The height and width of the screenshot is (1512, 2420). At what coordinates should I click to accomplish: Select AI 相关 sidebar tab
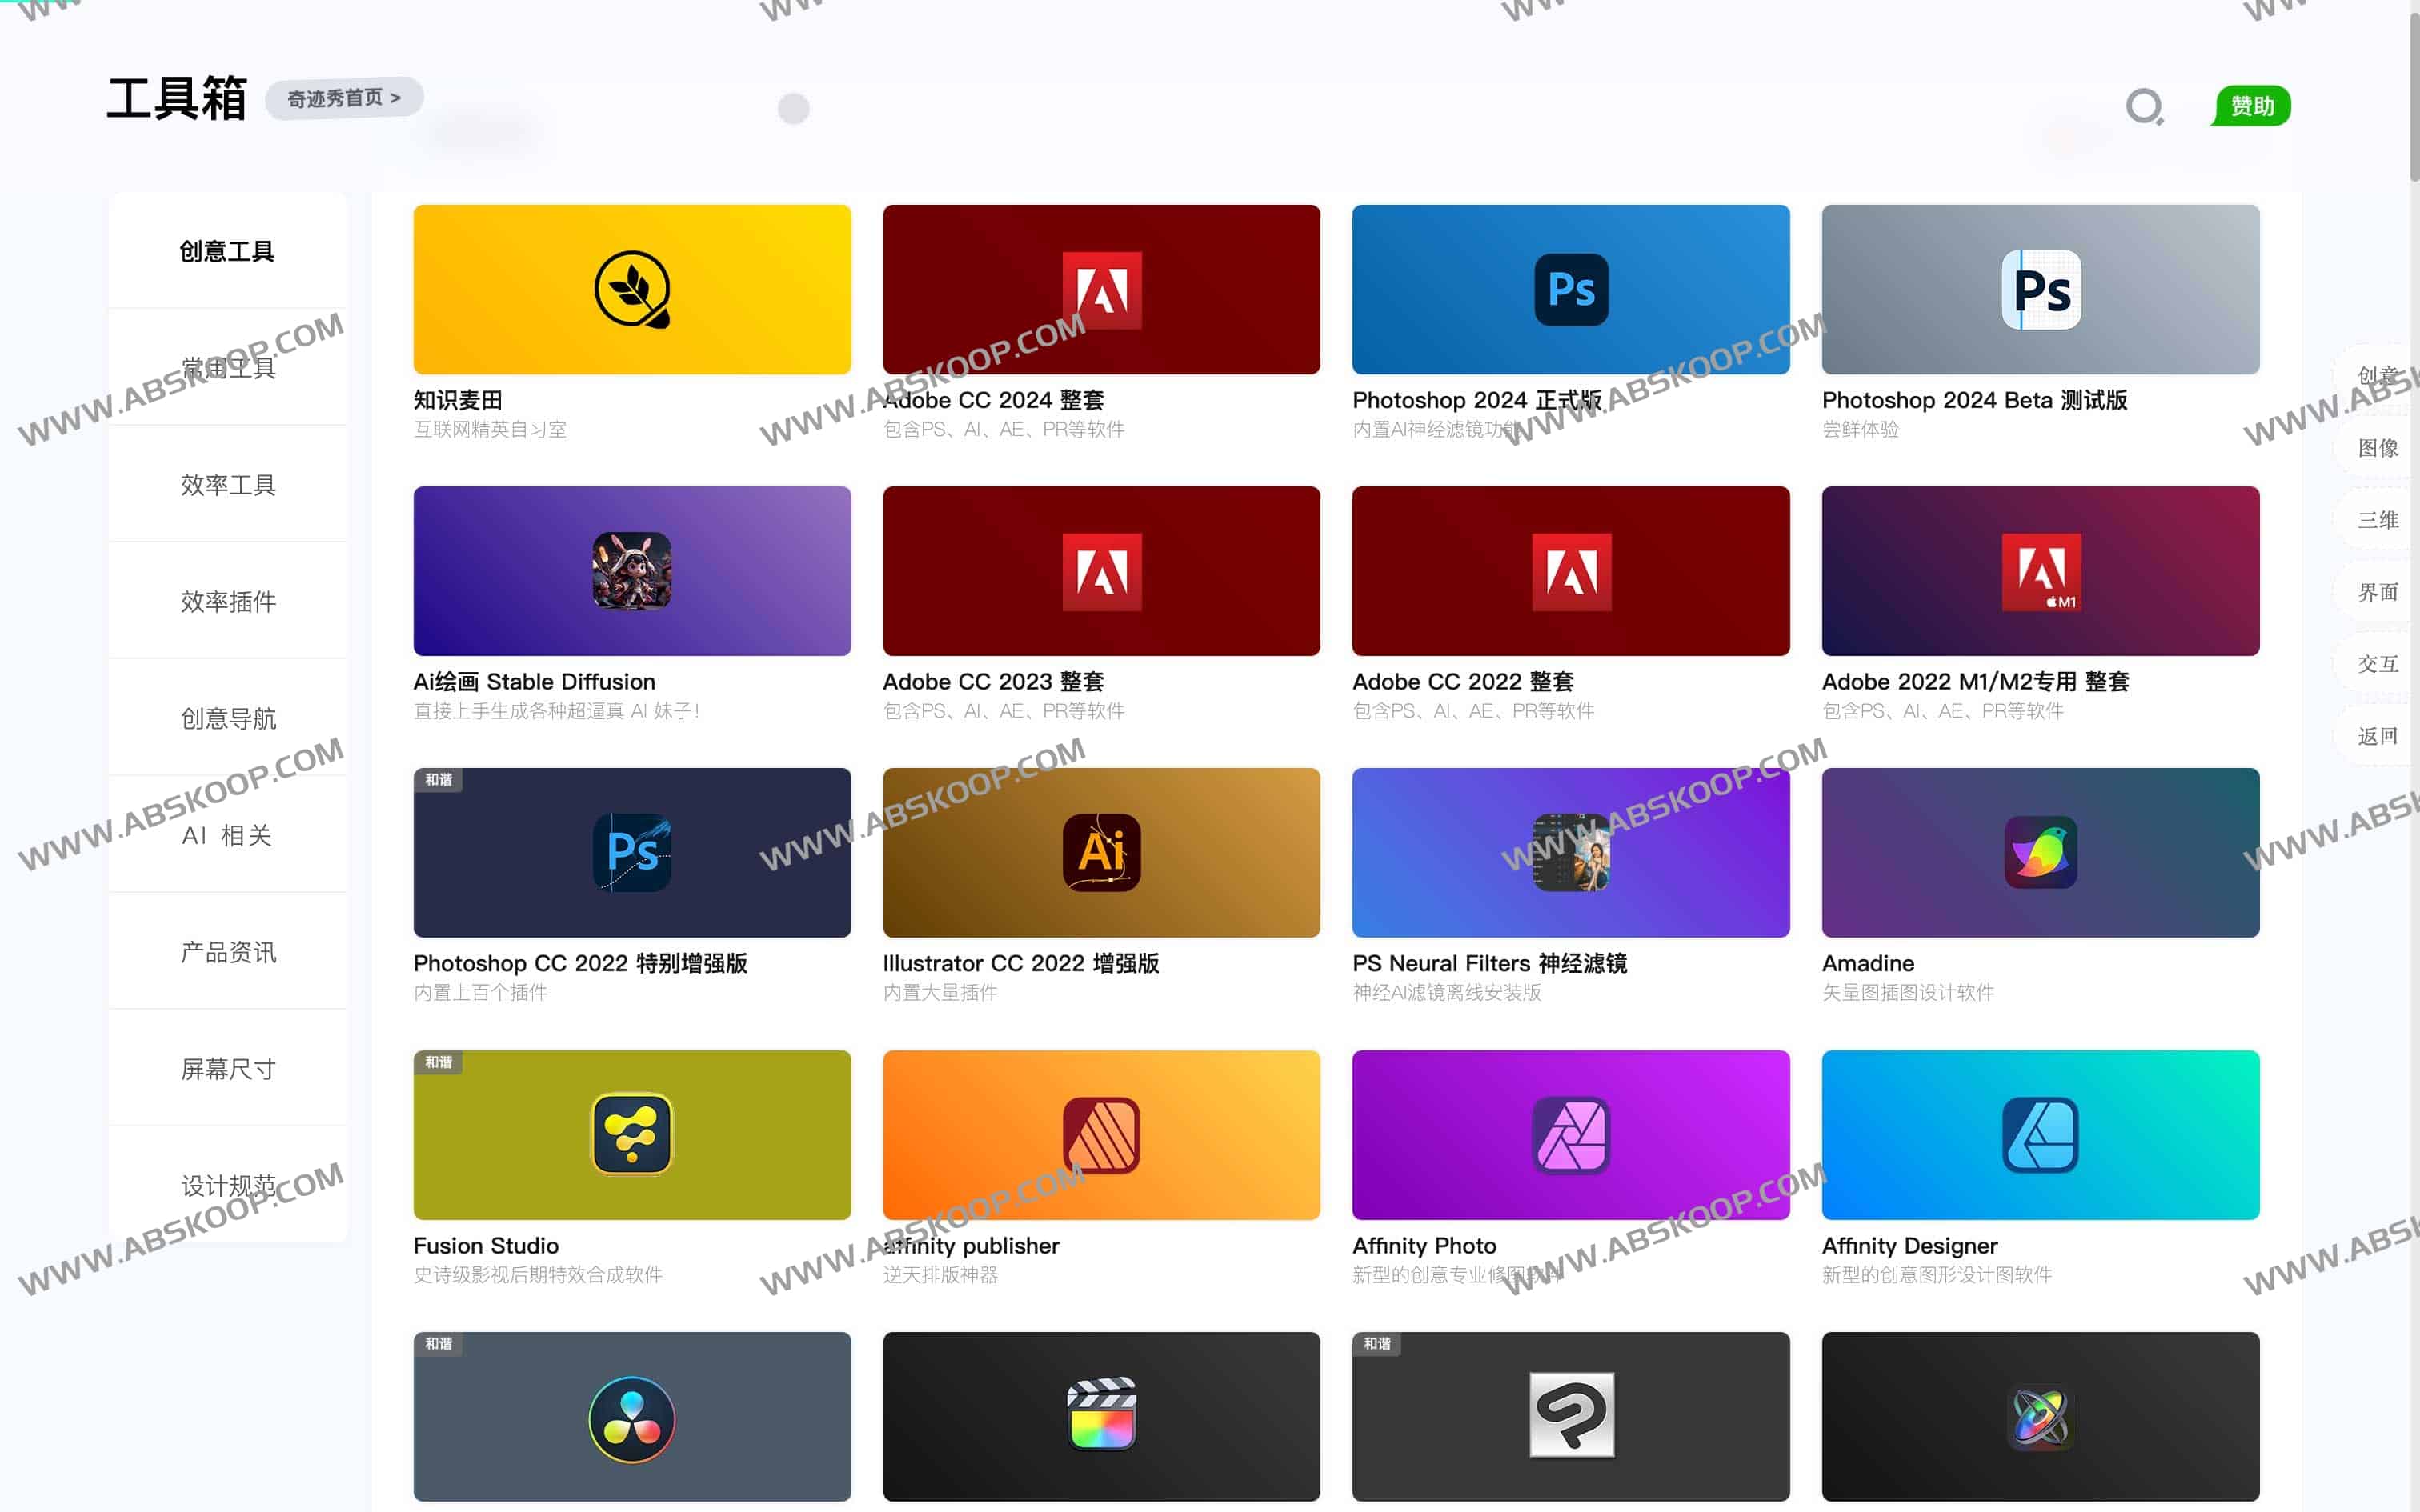(x=228, y=835)
